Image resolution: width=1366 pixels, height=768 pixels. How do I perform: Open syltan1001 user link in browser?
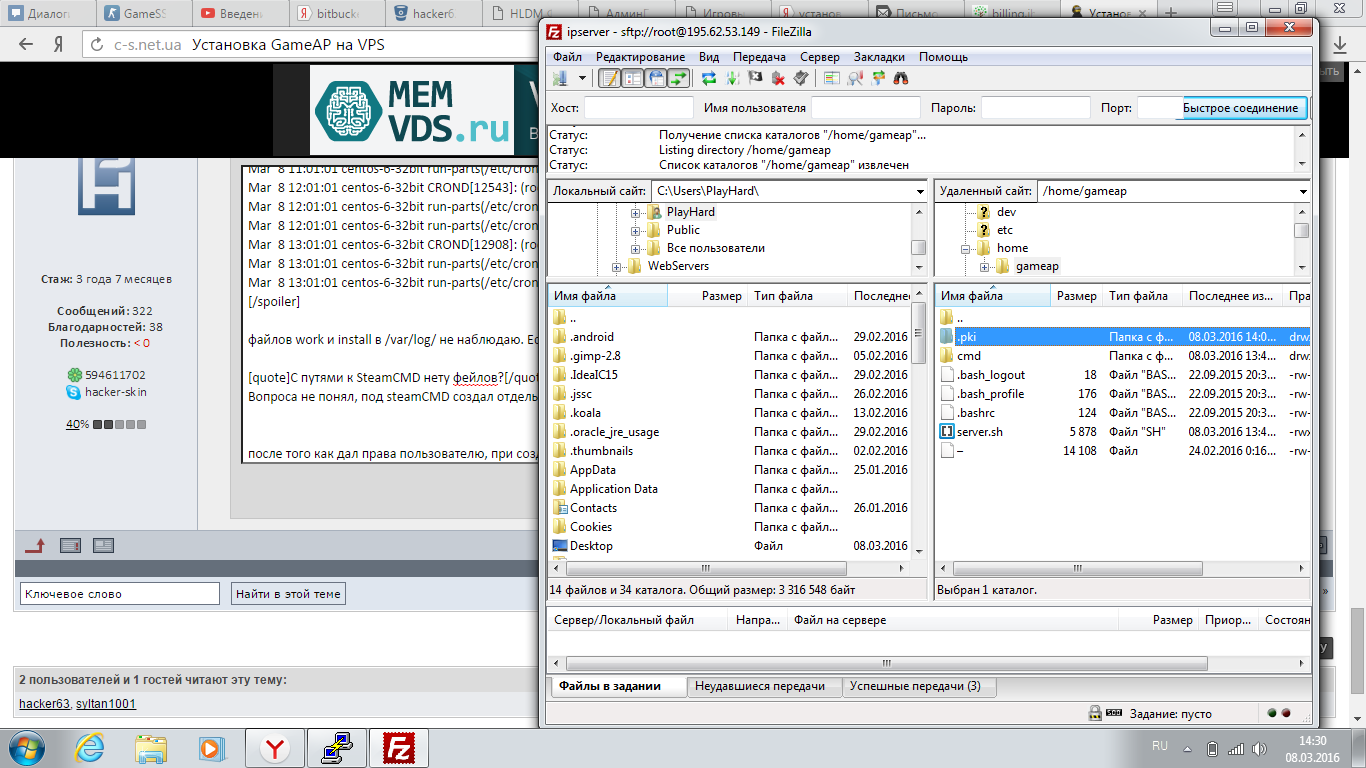[106, 704]
